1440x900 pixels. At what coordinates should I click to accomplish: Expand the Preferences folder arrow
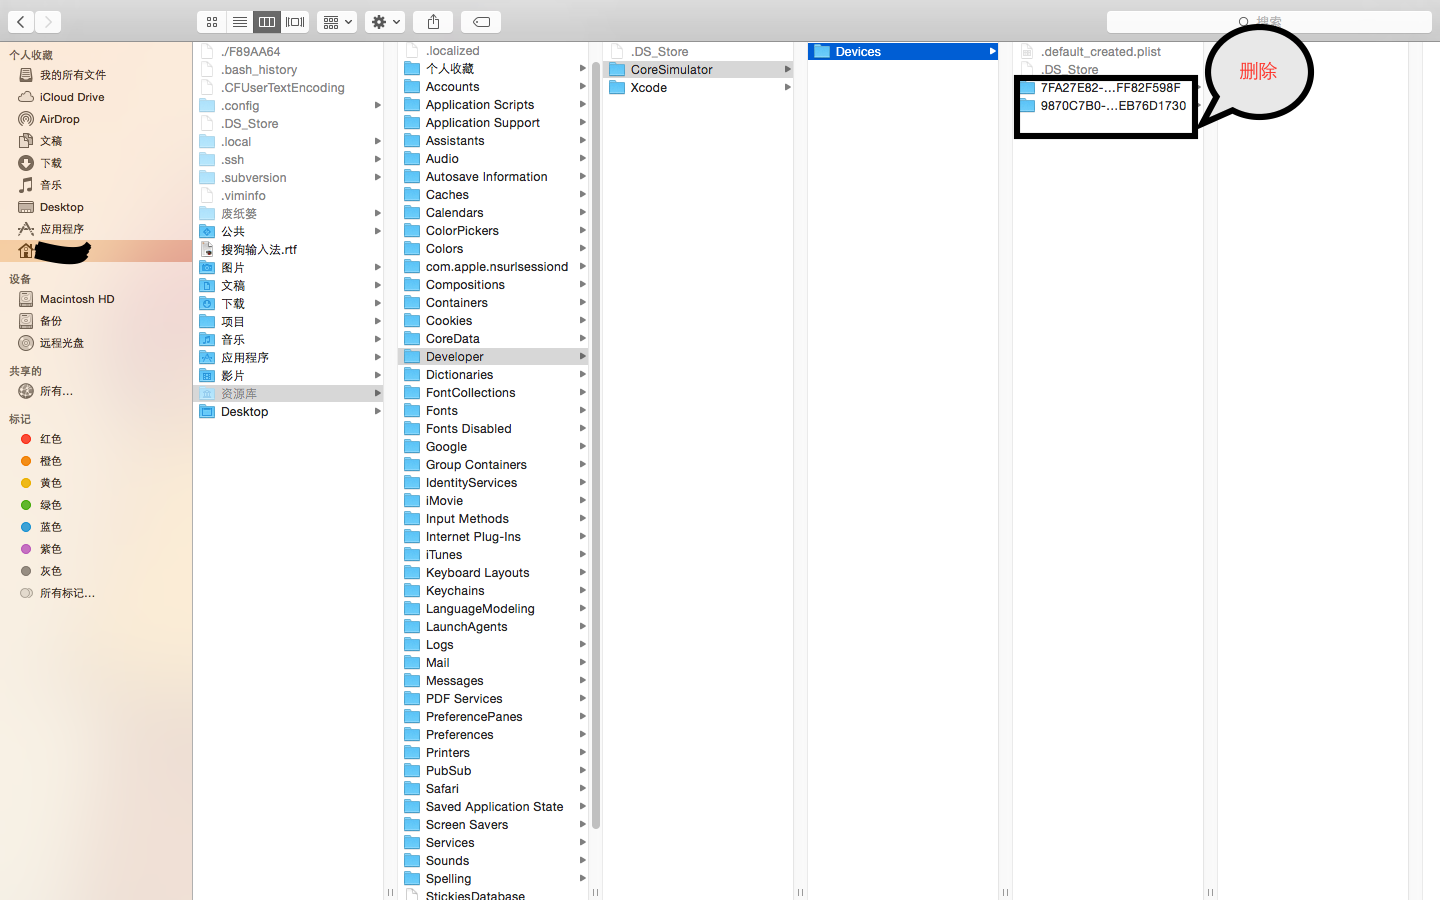582,735
